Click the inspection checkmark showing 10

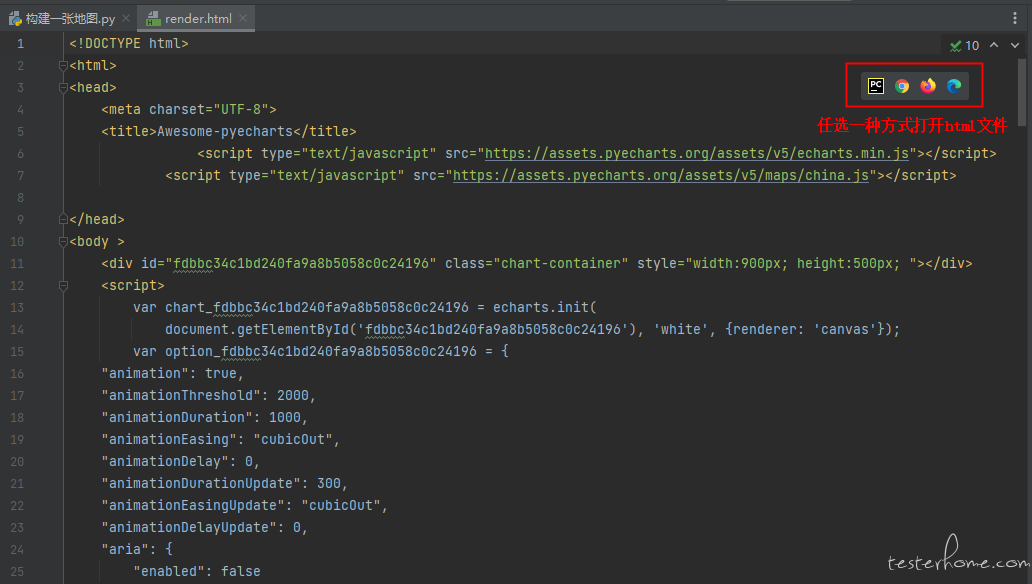(964, 45)
